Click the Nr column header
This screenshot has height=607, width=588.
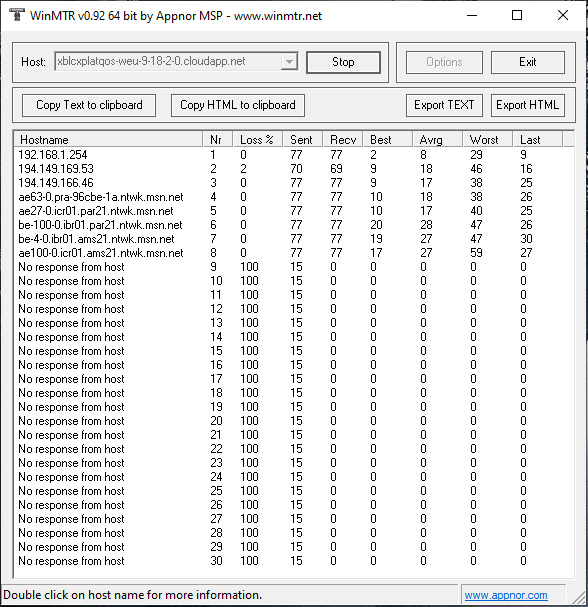(x=218, y=140)
